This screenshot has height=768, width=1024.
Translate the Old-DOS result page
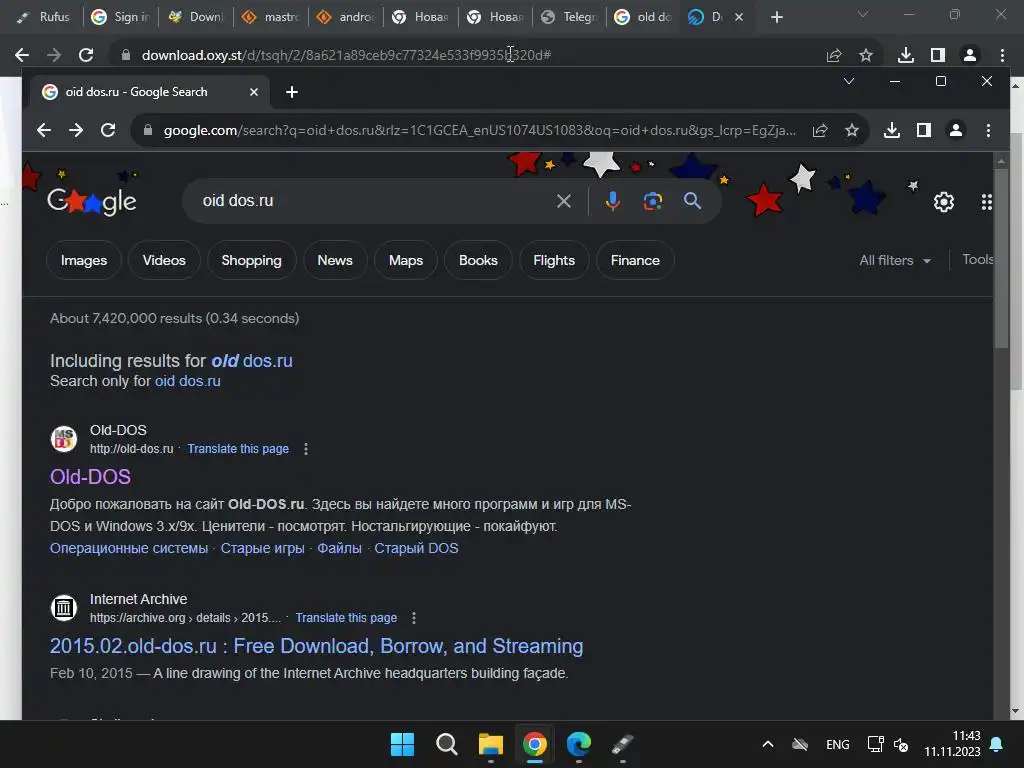point(238,449)
